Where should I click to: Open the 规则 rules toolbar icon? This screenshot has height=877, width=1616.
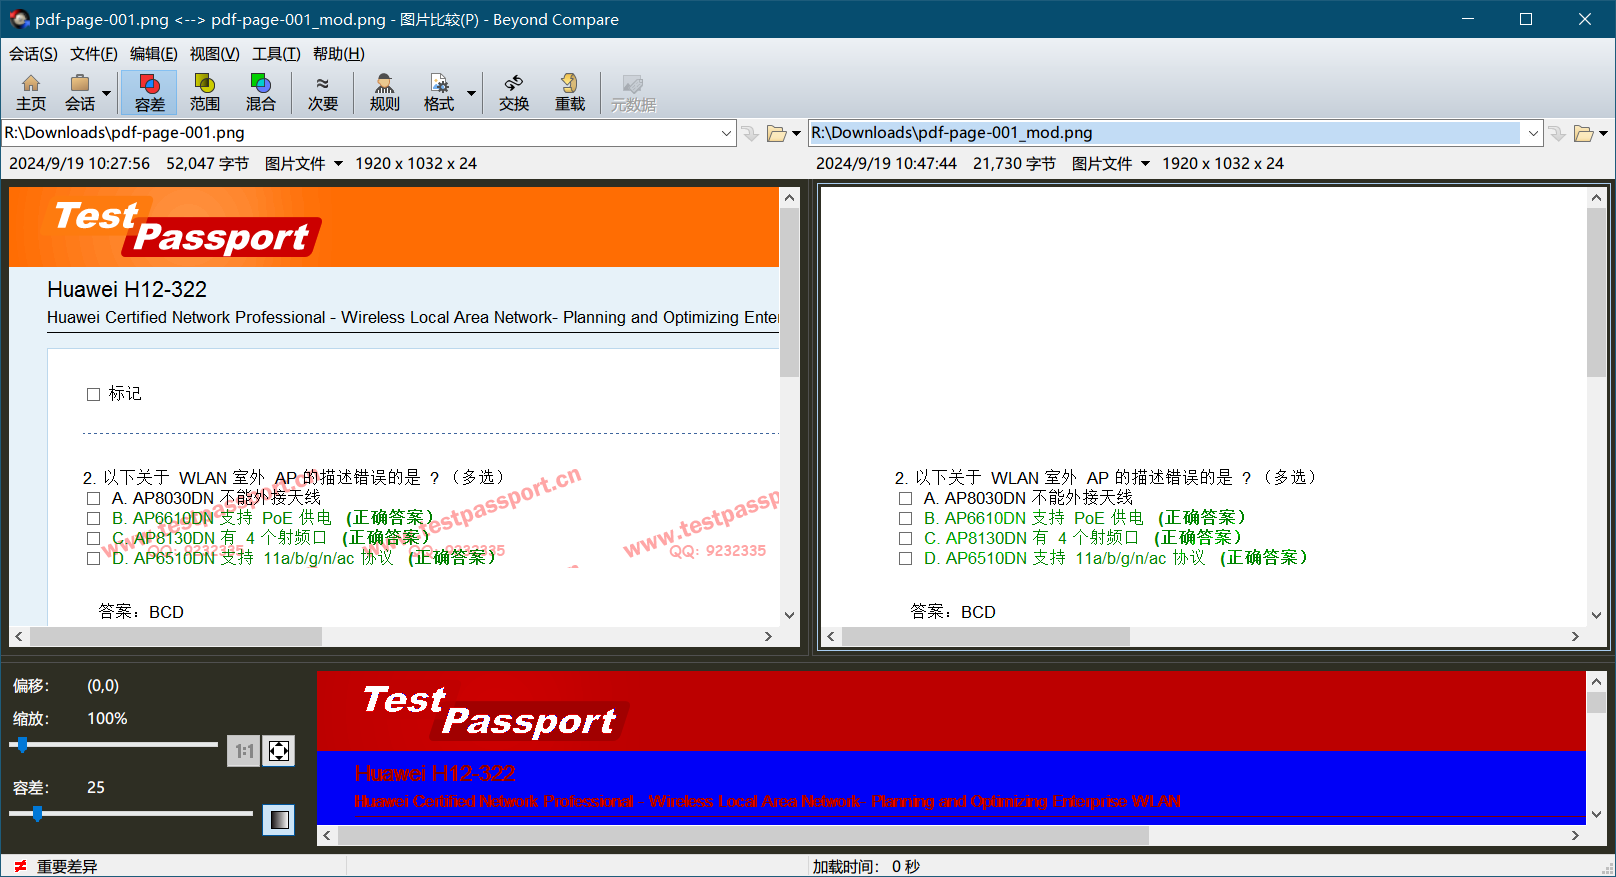click(x=385, y=92)
